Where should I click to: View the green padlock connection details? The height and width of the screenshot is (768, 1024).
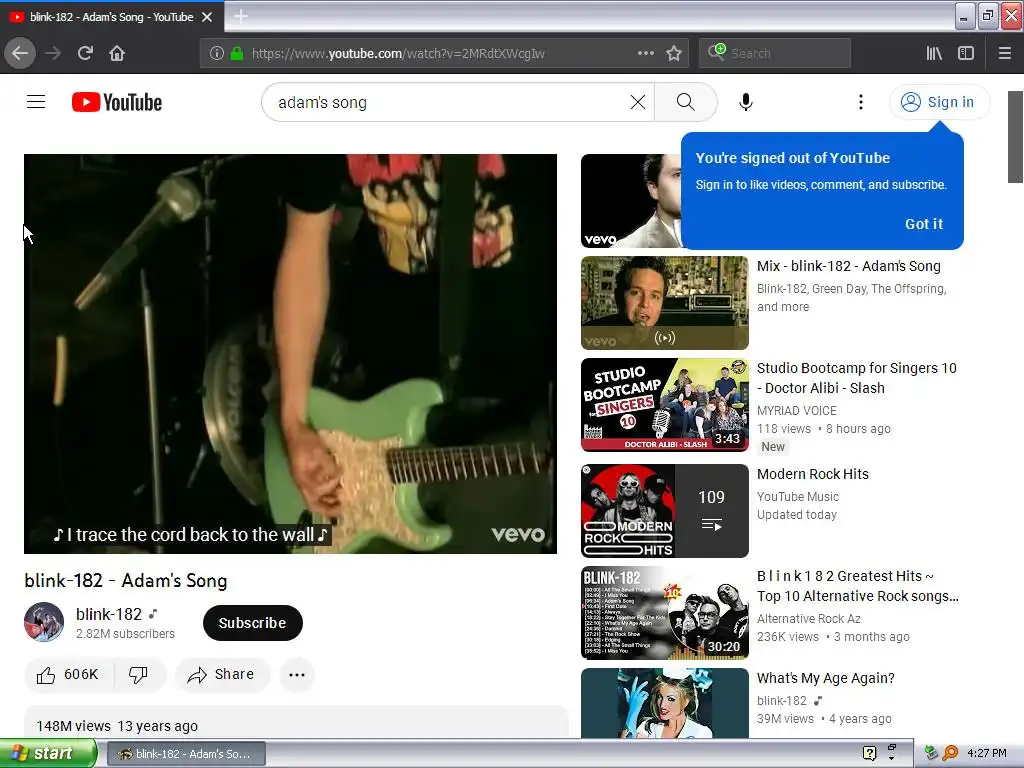pyautogui.click(x=237, y=53)
